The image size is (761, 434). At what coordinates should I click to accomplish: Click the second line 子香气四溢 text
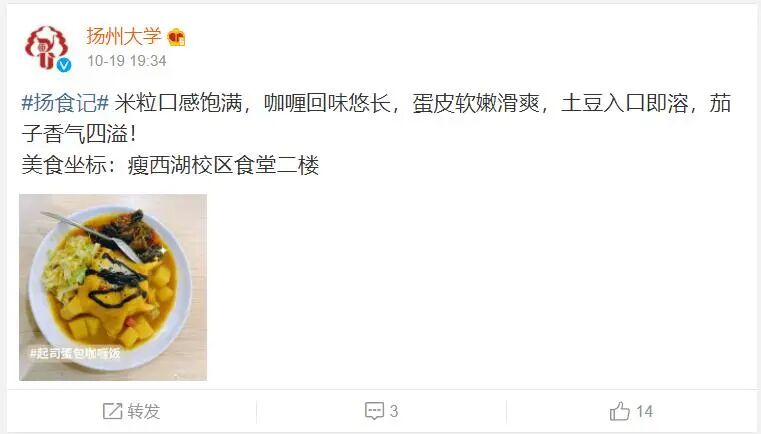[80, 134]
